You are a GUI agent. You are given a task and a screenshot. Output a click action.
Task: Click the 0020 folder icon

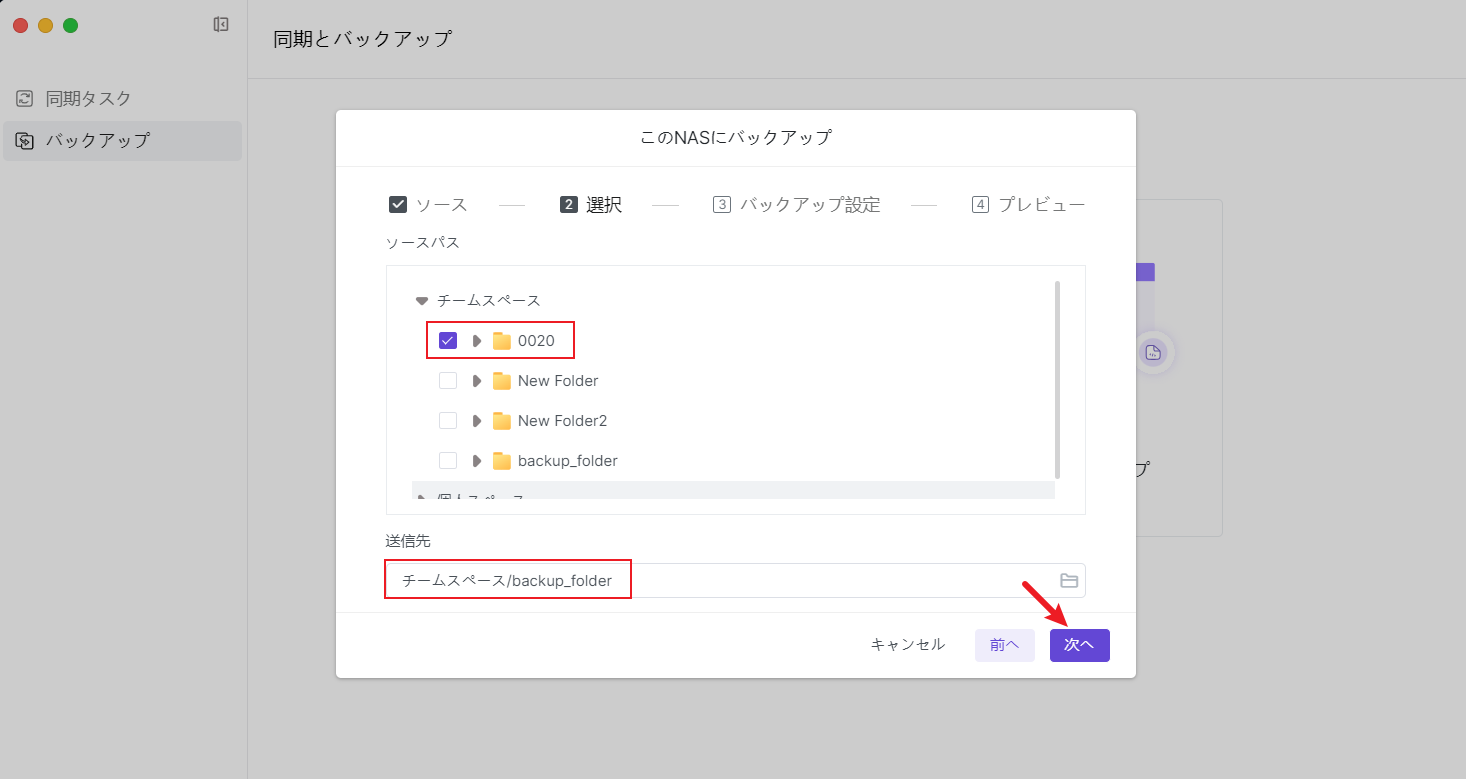pos(502,341)
